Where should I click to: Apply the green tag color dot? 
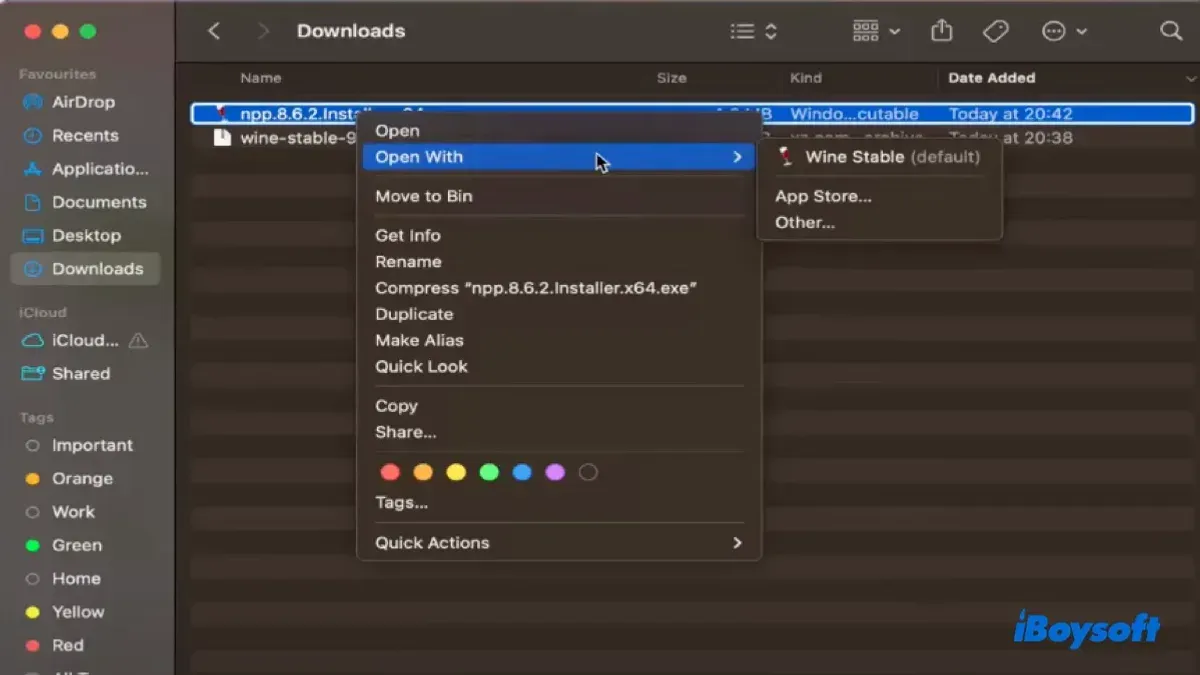(x=489, y=472)
